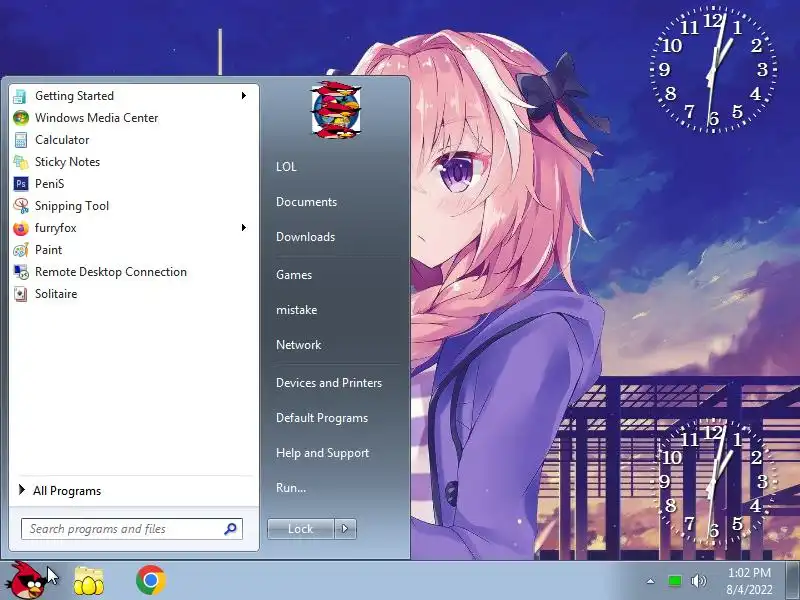Open Help and Support
800x600 pixels.
[322, 453]
